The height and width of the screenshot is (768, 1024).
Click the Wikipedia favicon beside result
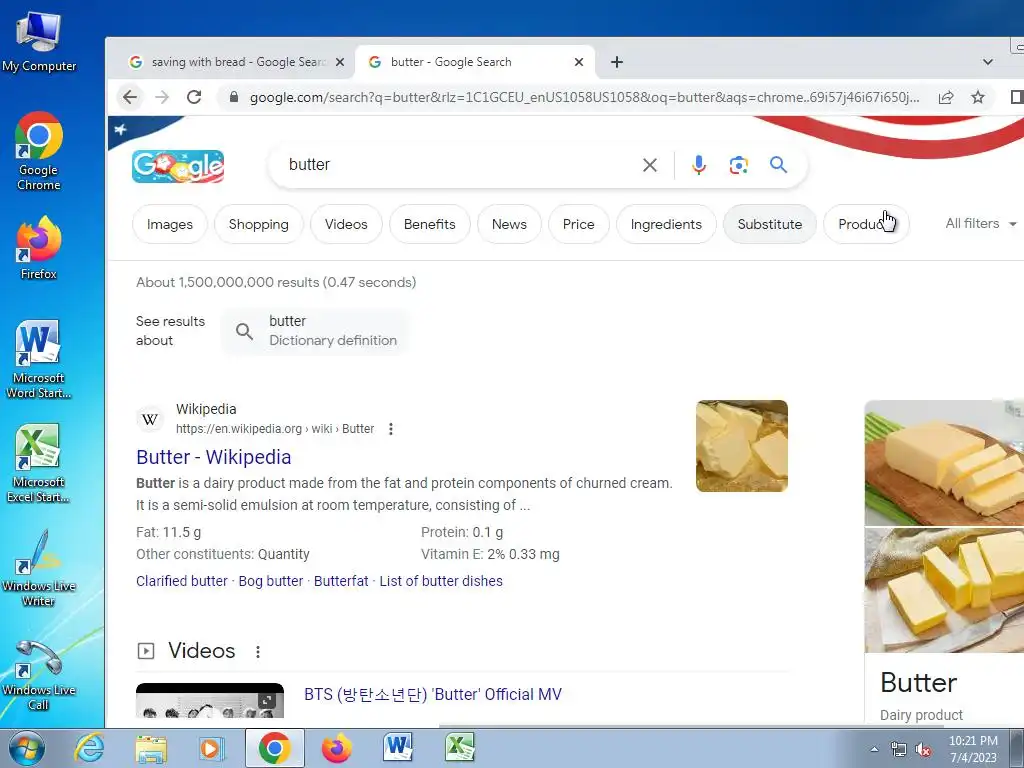[x=150, y=419]
